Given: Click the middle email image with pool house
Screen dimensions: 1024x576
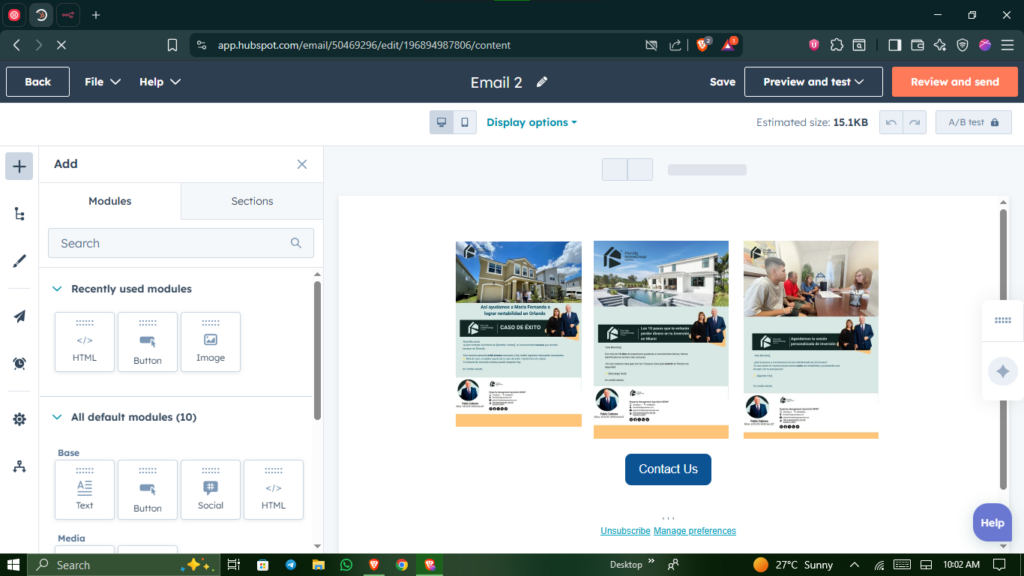Looking at the screenshot, I should (661, 340).
